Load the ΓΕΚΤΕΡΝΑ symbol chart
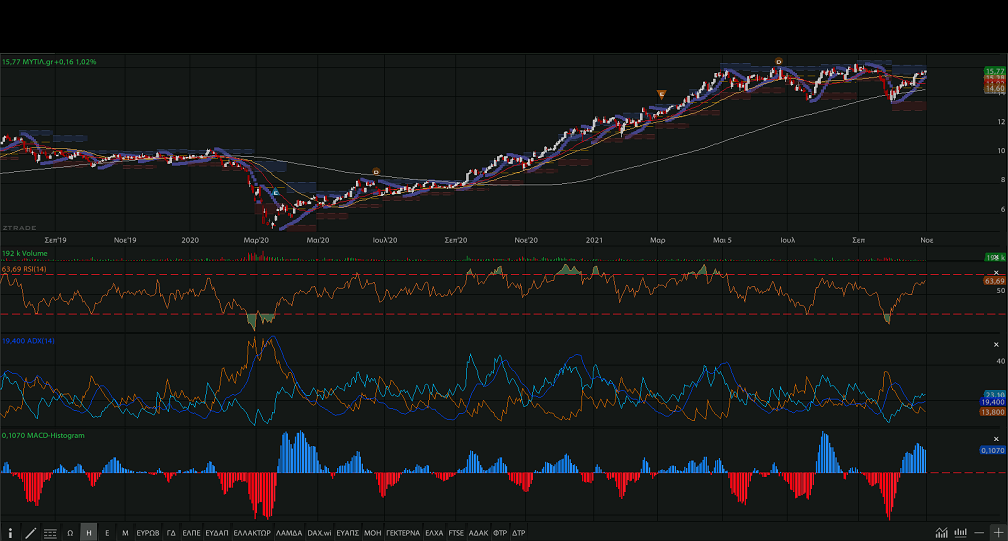The height and width of the screenshot is (541, 1008). click(402, 533)
